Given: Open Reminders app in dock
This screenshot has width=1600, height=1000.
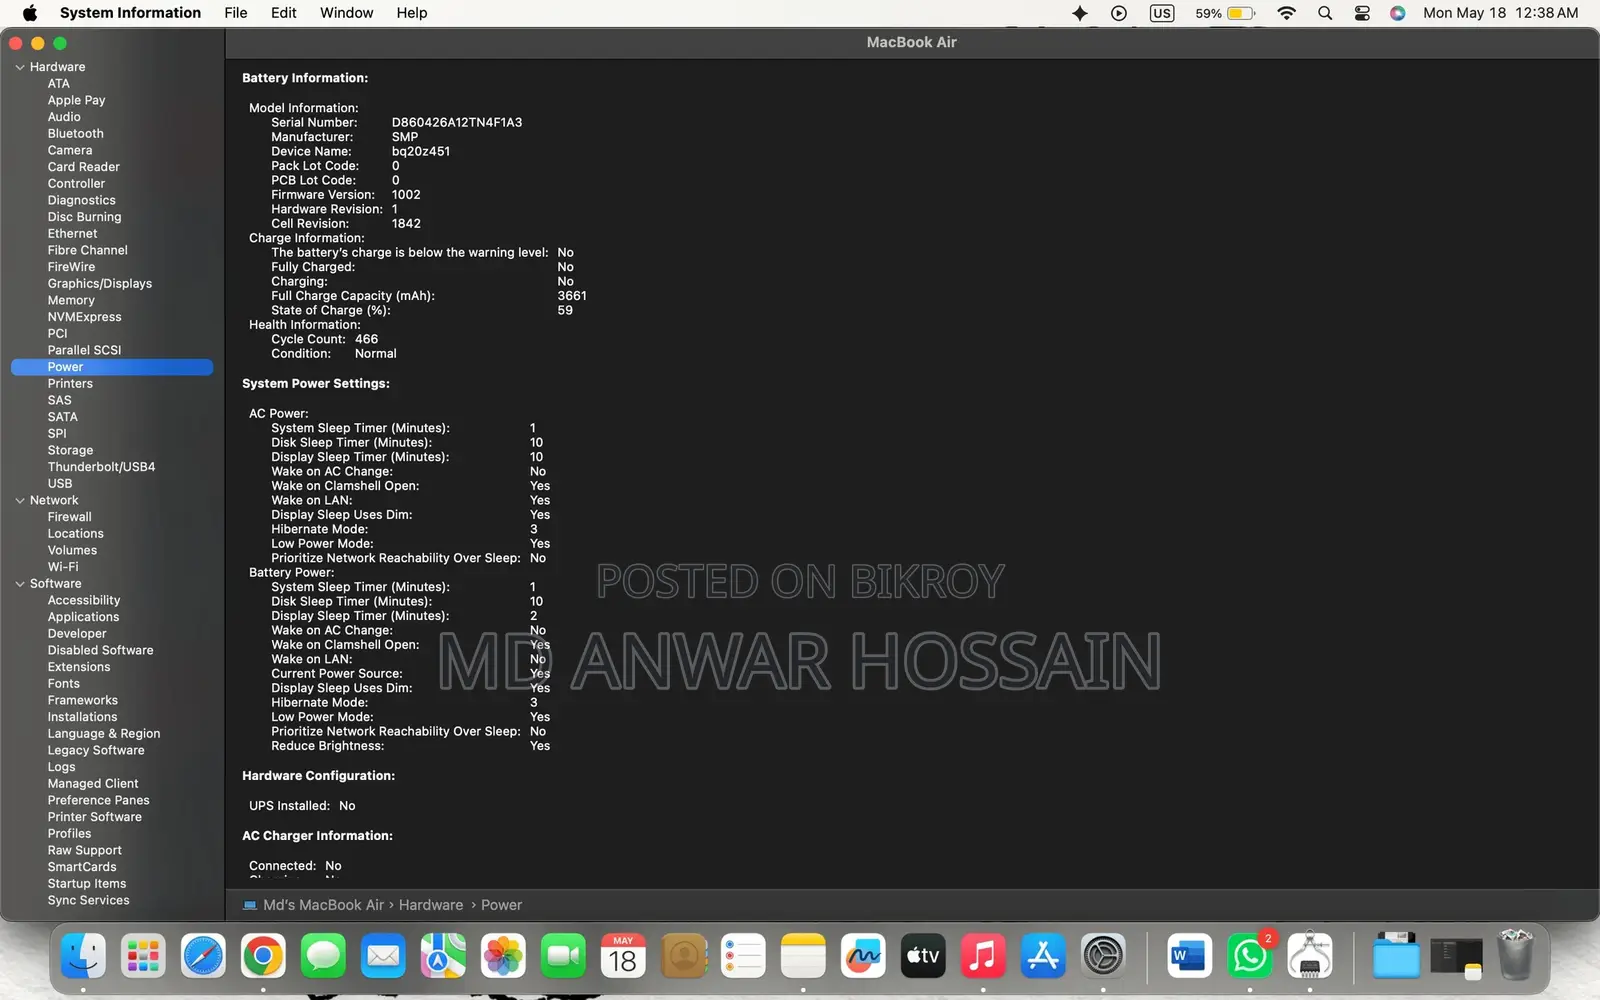Looking at the screenshot, I should pos(743,957).
